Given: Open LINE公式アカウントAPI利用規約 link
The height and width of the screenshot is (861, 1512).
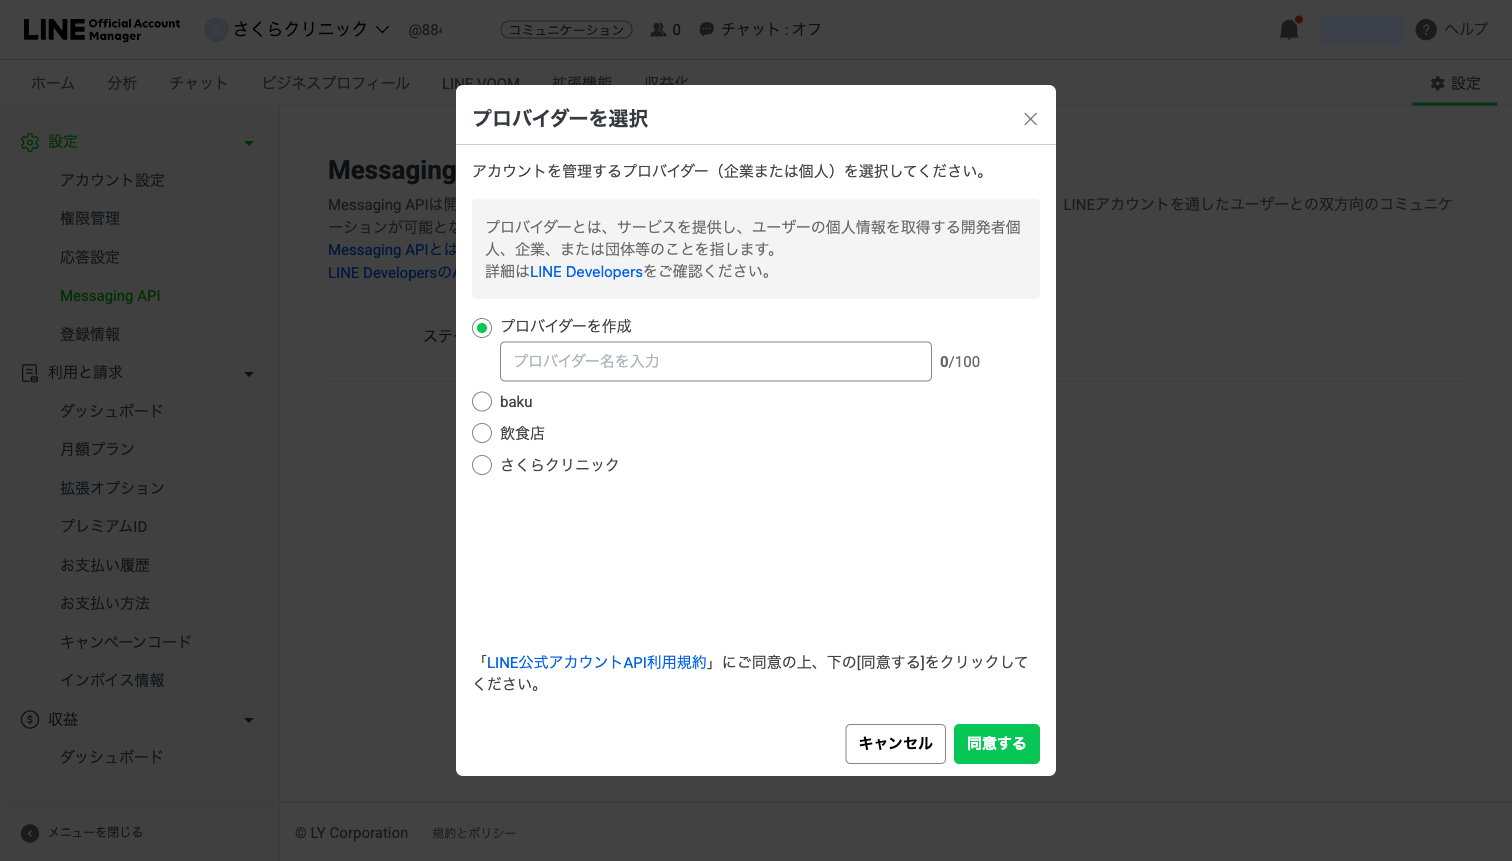Looking at the screenshot, I should 596,662.
